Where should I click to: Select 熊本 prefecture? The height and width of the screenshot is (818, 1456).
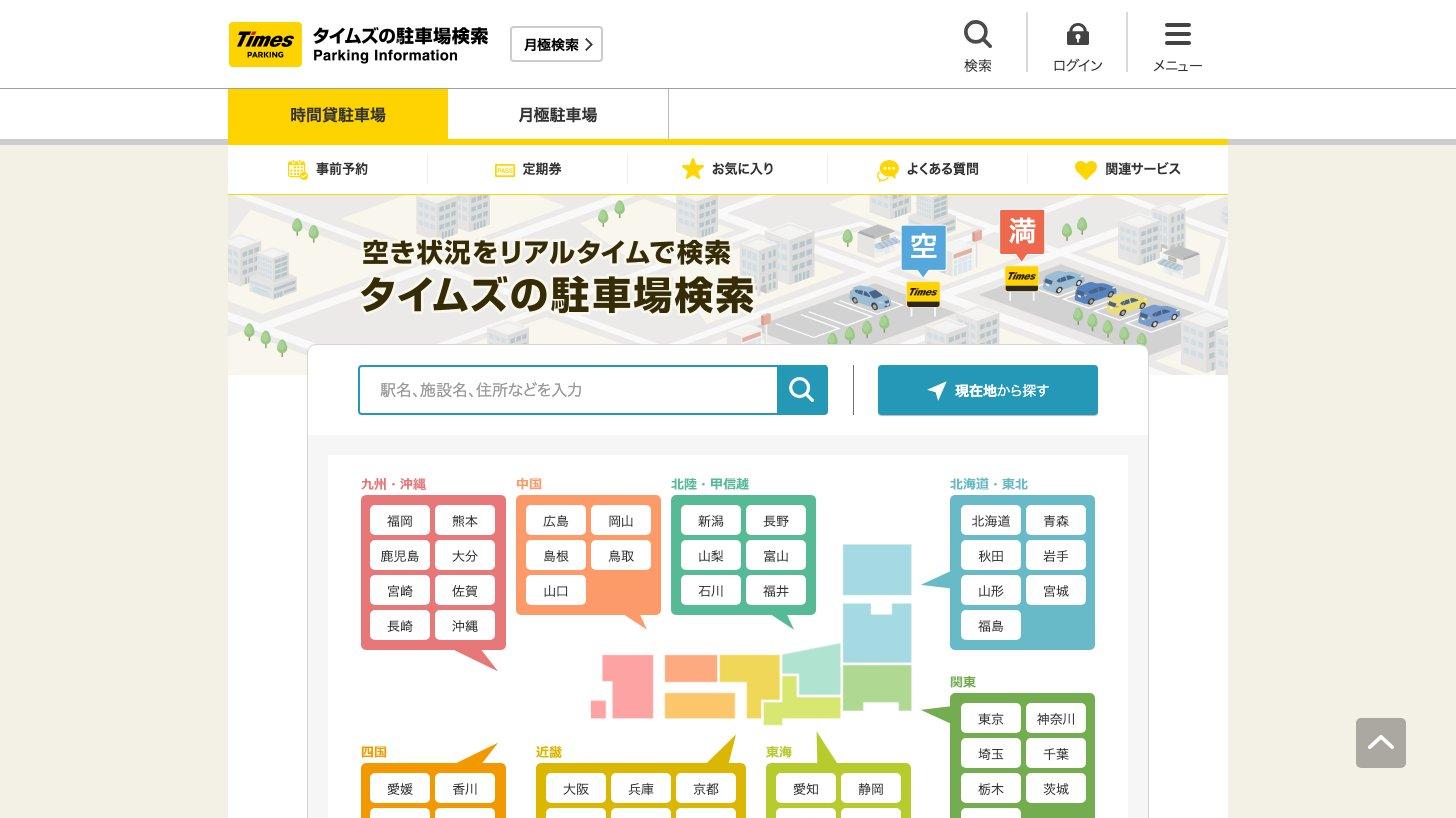tap(465, 521)
